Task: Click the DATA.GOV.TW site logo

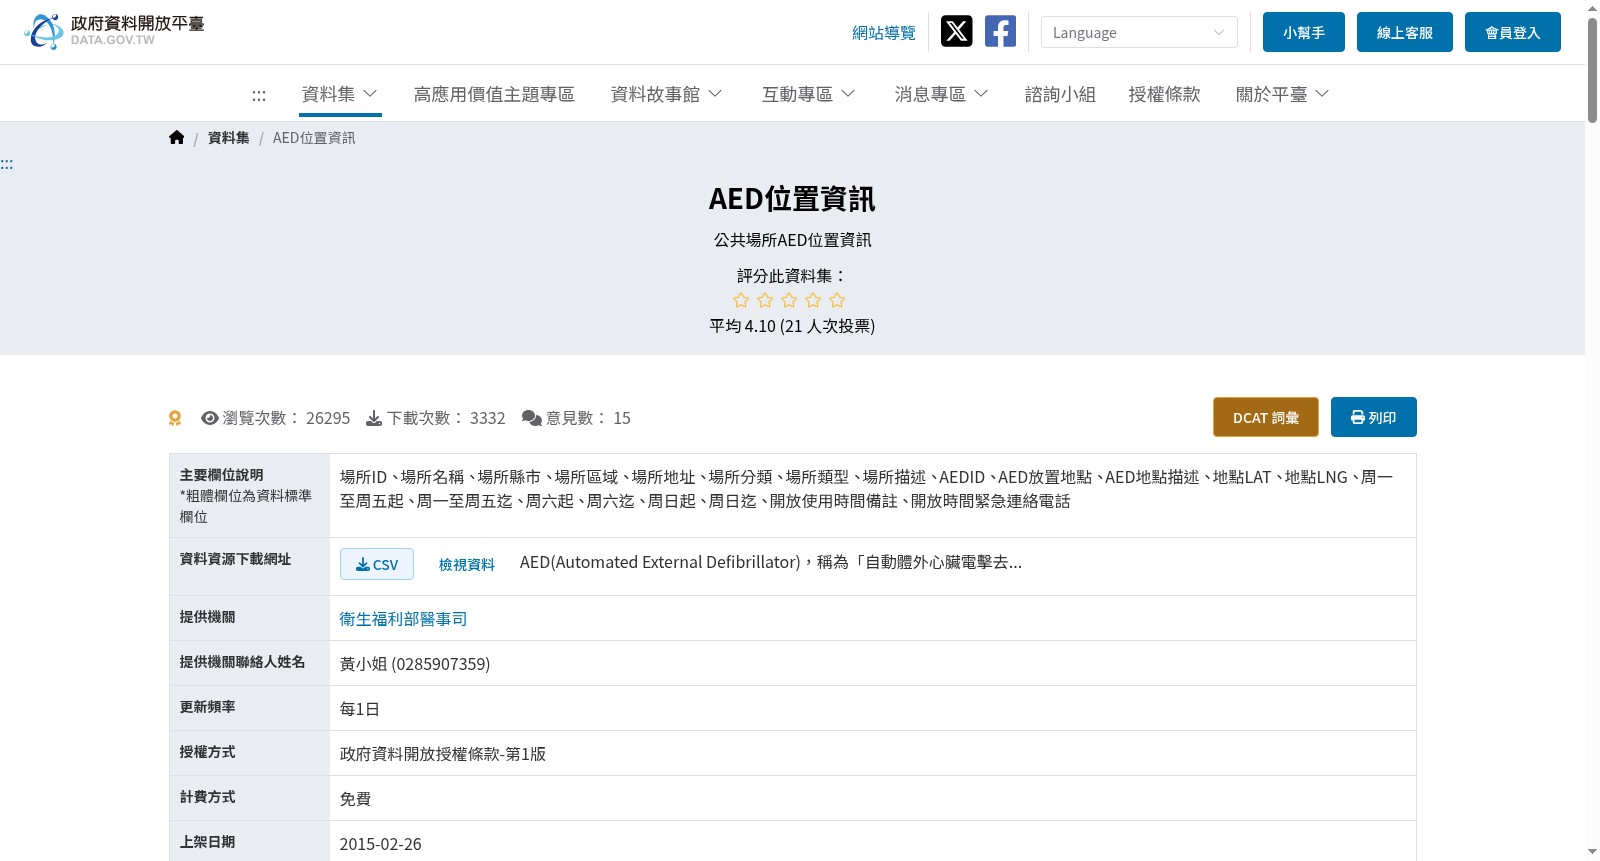Action: tap(114, 31)
